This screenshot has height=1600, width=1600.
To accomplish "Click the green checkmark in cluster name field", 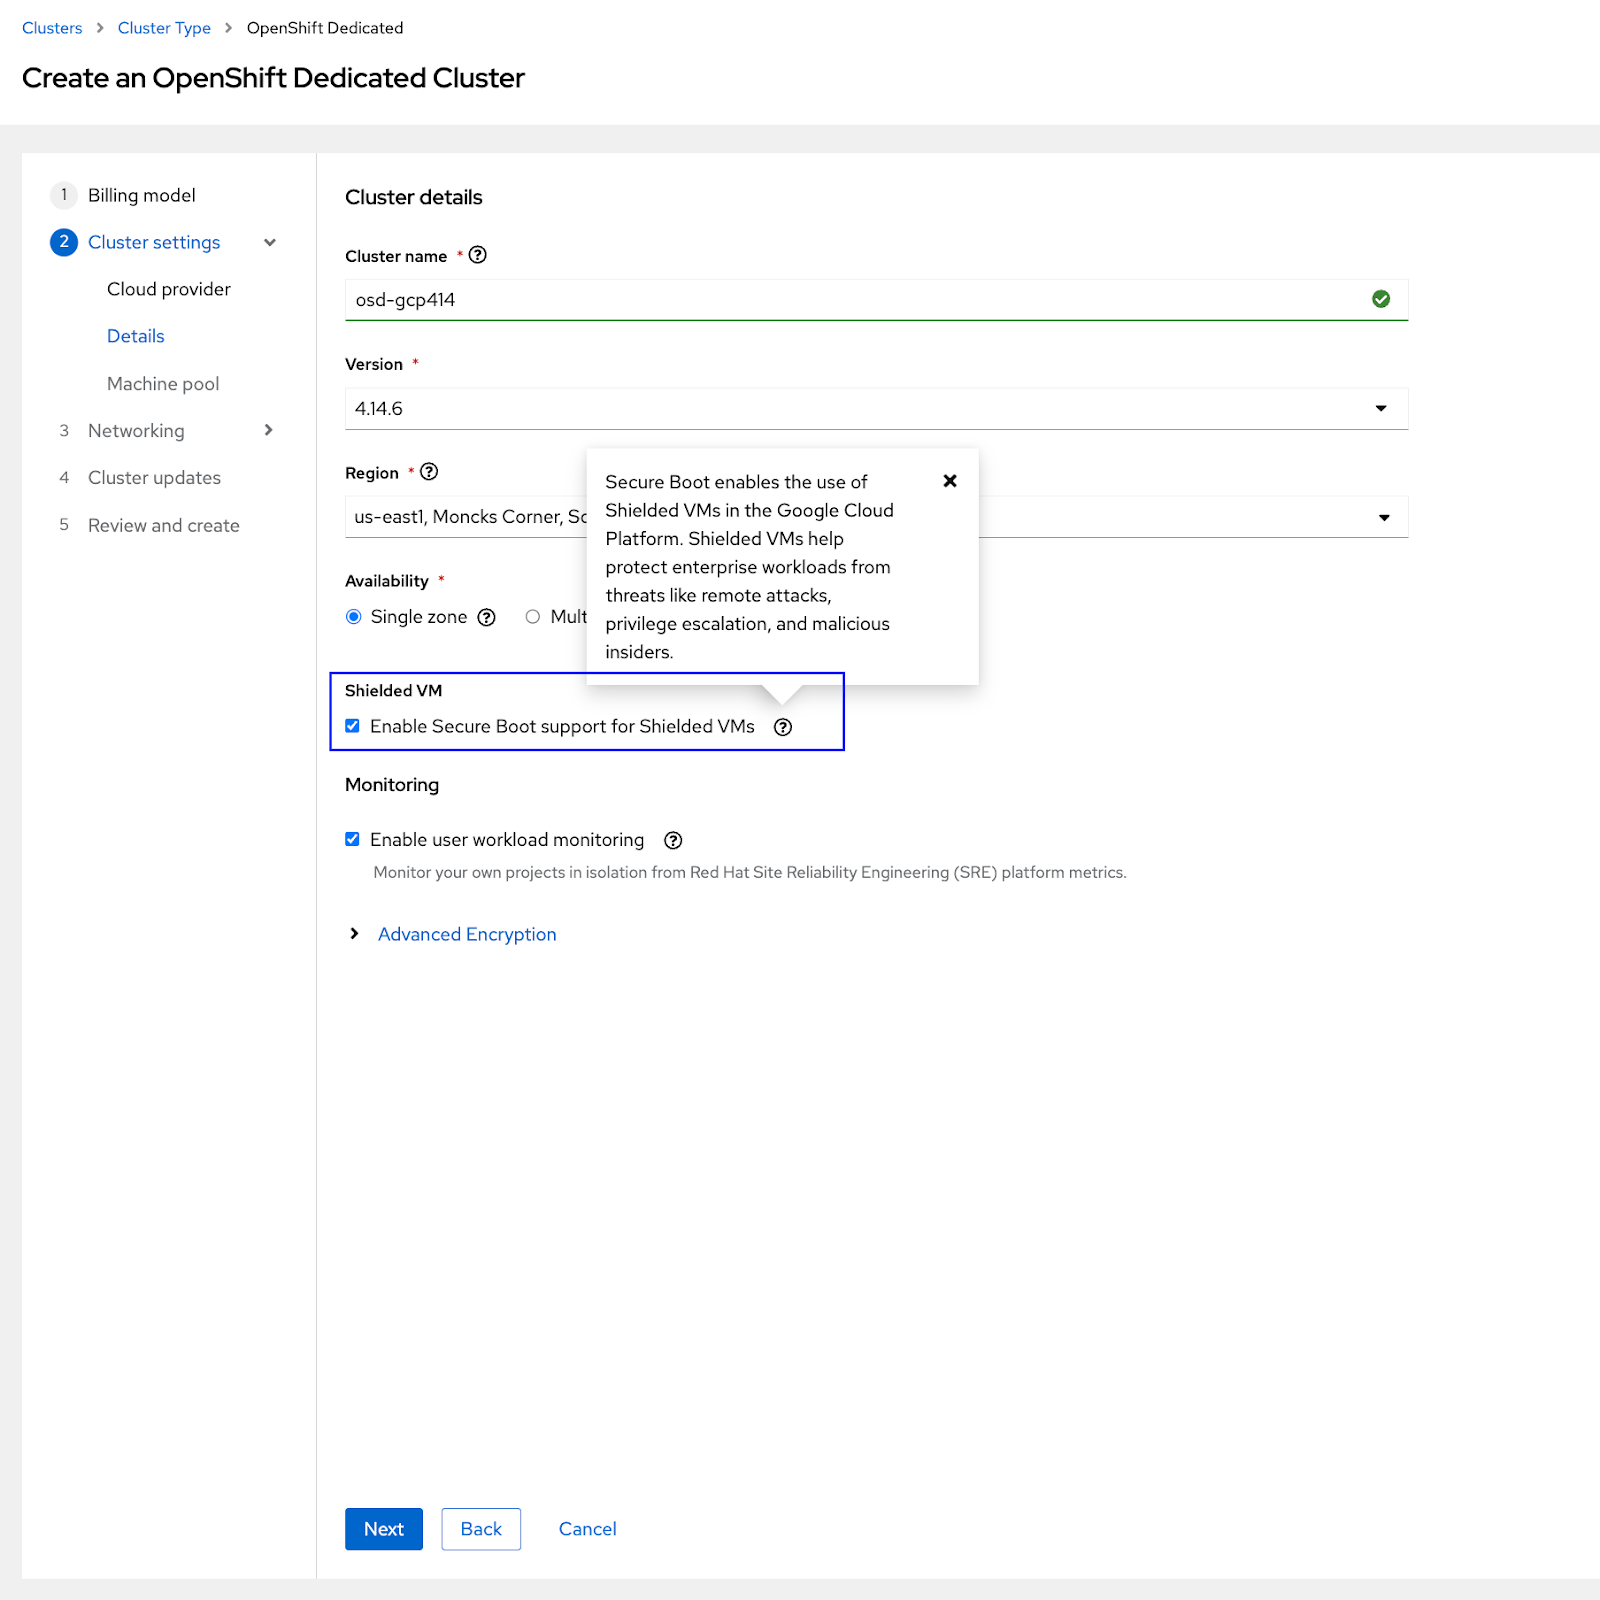I will tap(1381, 299).
